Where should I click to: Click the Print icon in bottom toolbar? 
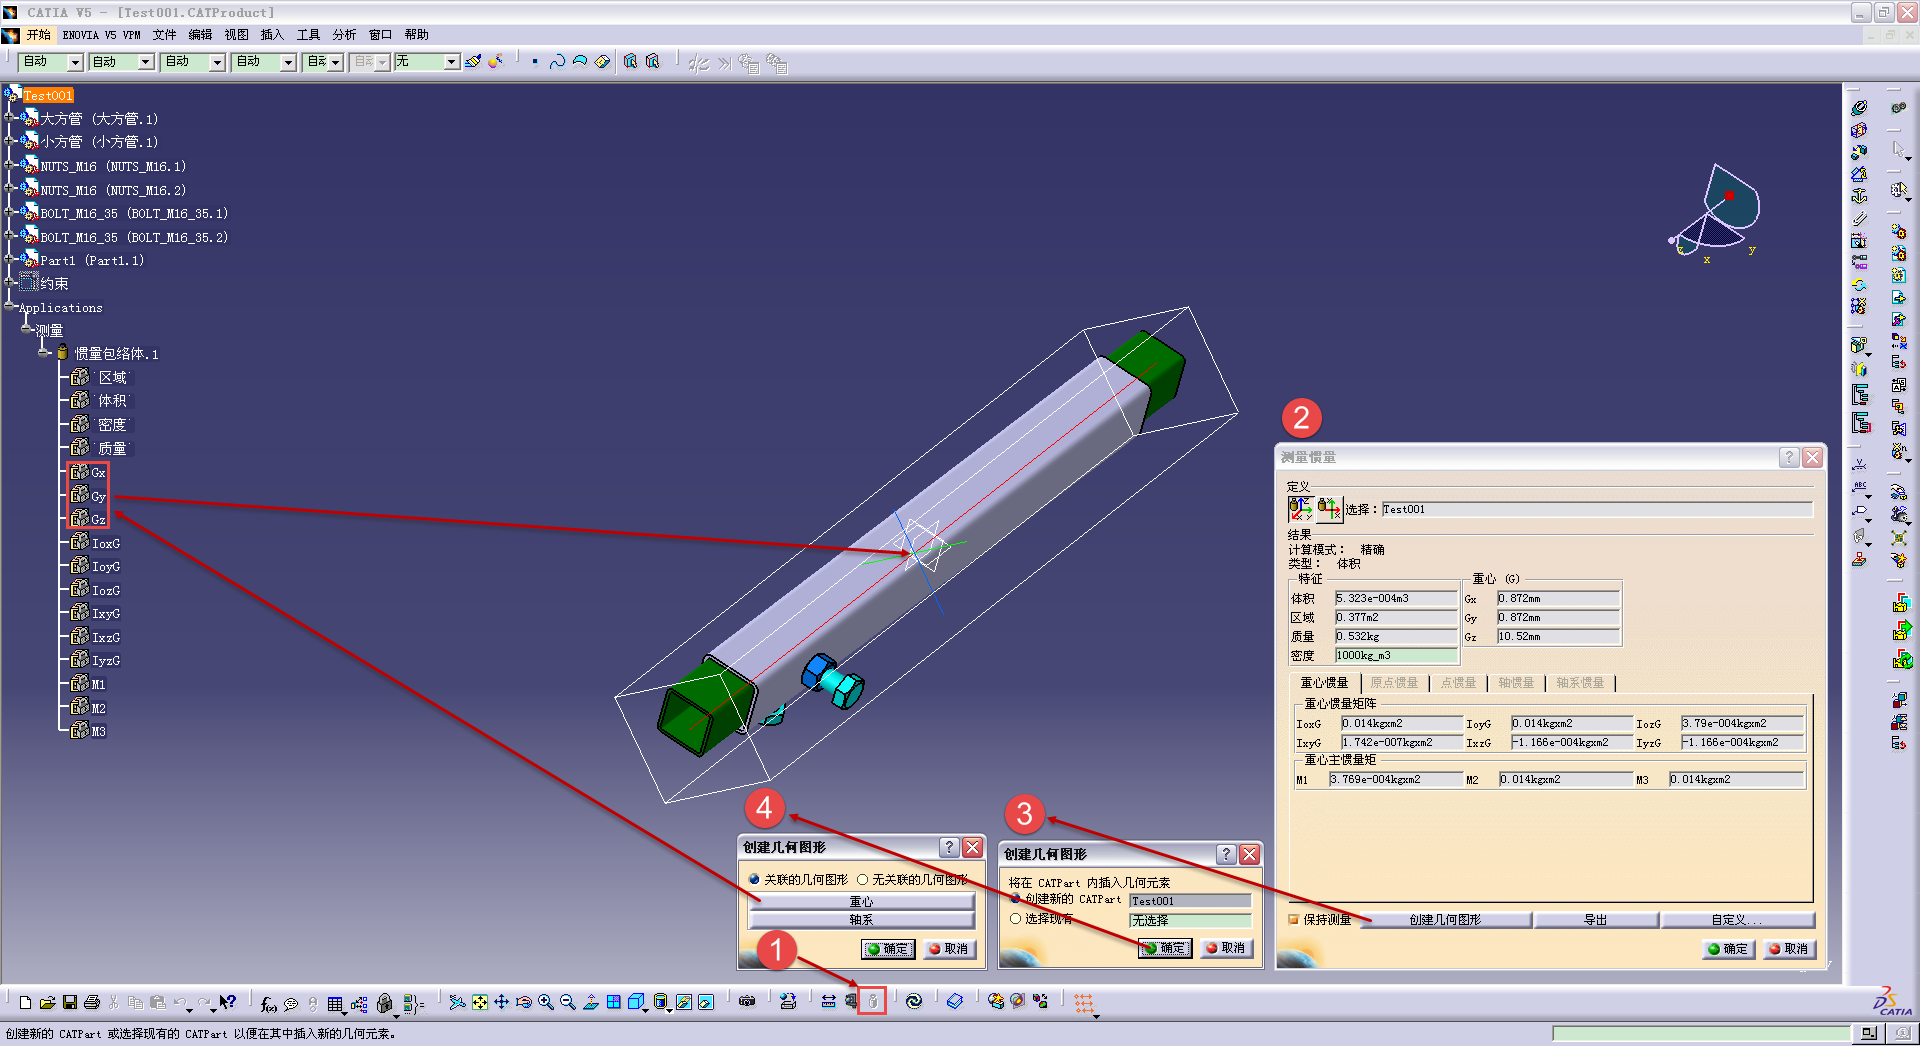[92, 1002]
